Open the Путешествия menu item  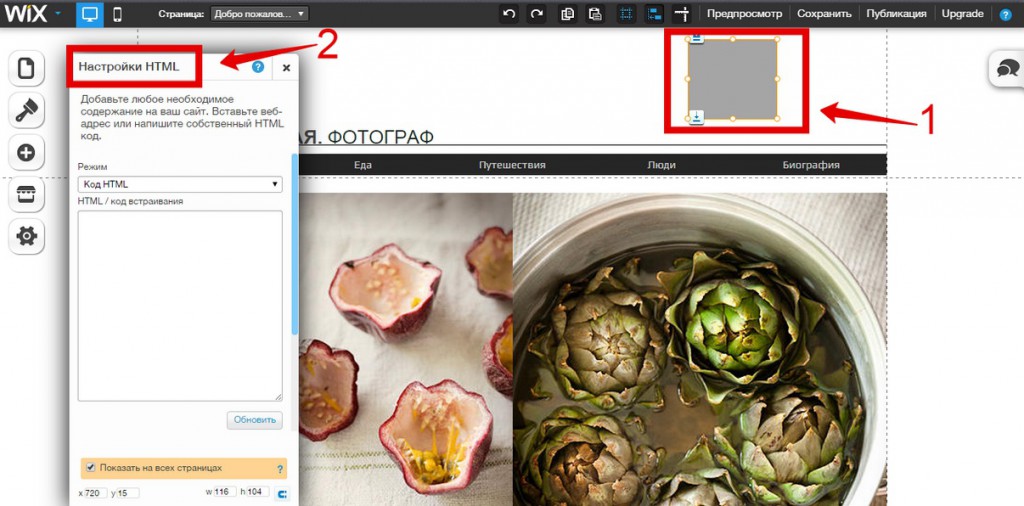tap(512, 165)
